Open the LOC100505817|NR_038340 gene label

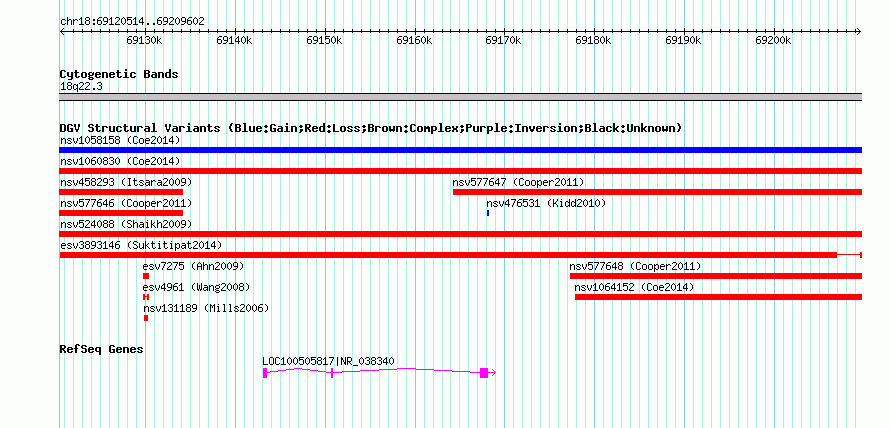[329, 361]
